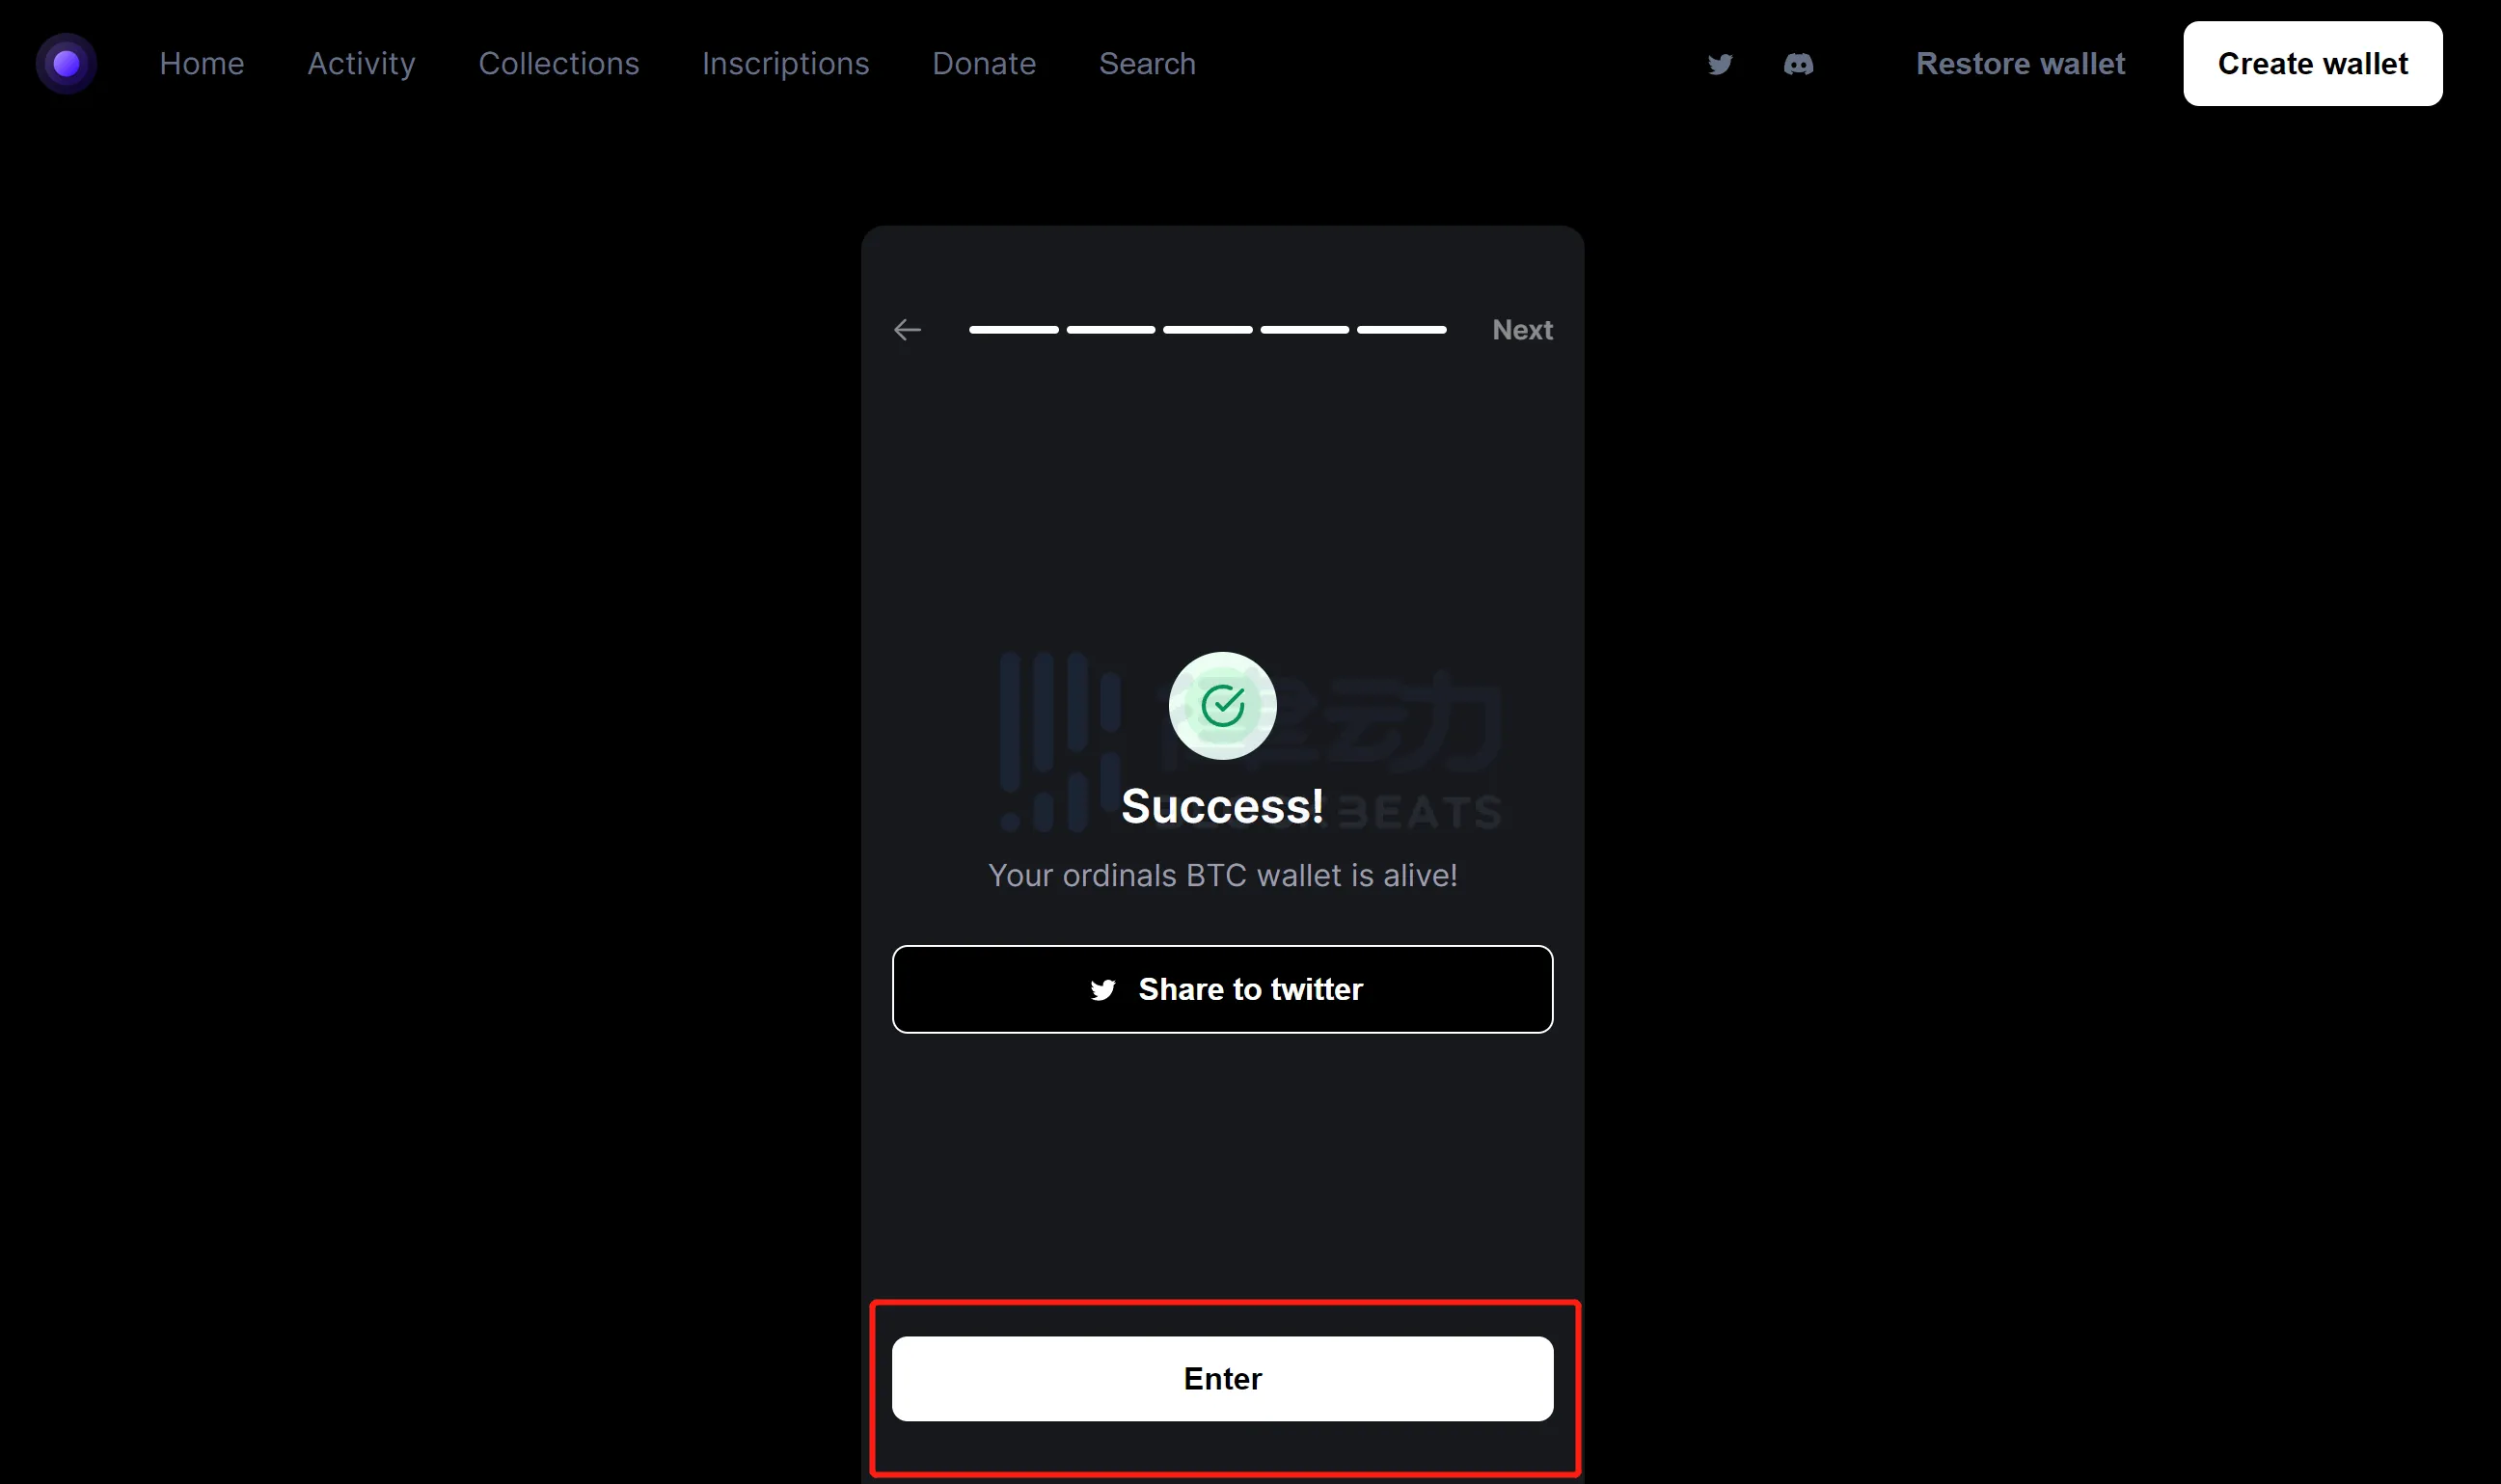Click the Enter button to proceed
2501x1484 pixels.
click(1222, 1378)
